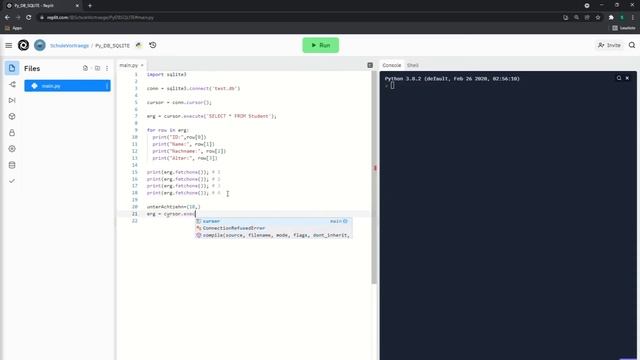Search within the console output

pyautogui.click(x=619, y=78)
